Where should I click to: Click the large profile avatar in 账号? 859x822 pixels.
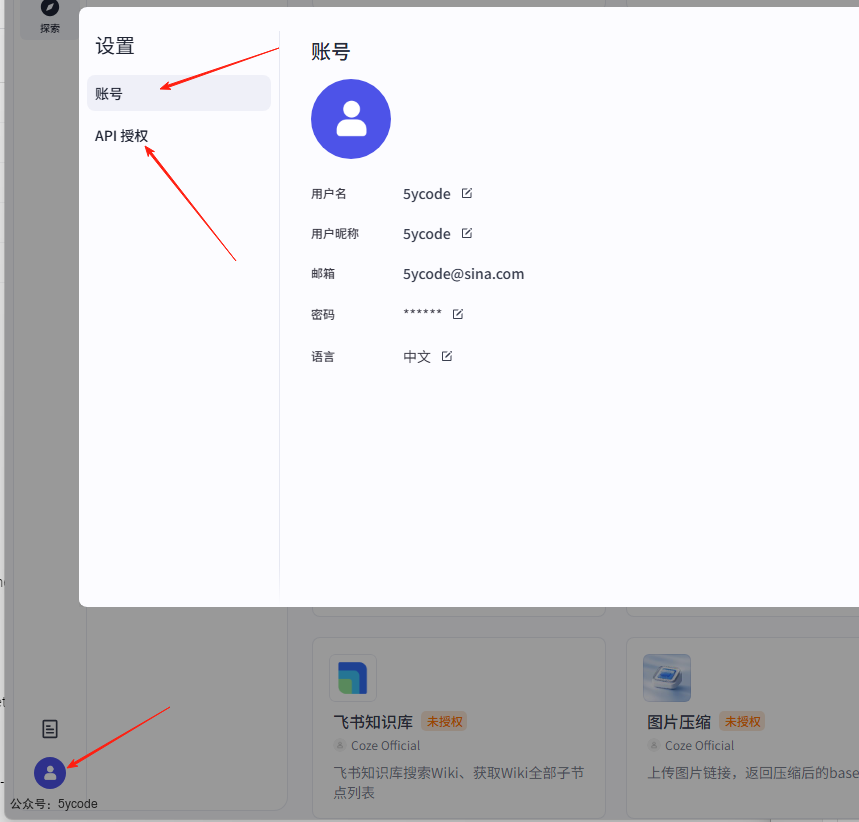coord(351,119)
